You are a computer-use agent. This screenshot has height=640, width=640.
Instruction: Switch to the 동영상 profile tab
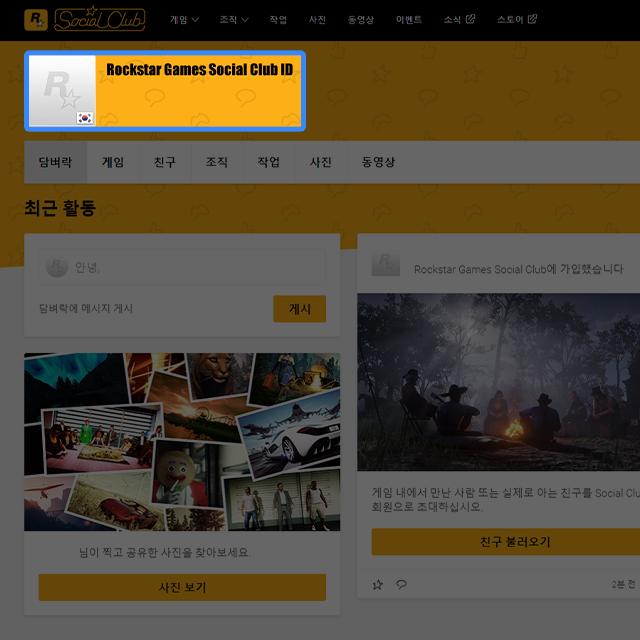pos(378,162)
